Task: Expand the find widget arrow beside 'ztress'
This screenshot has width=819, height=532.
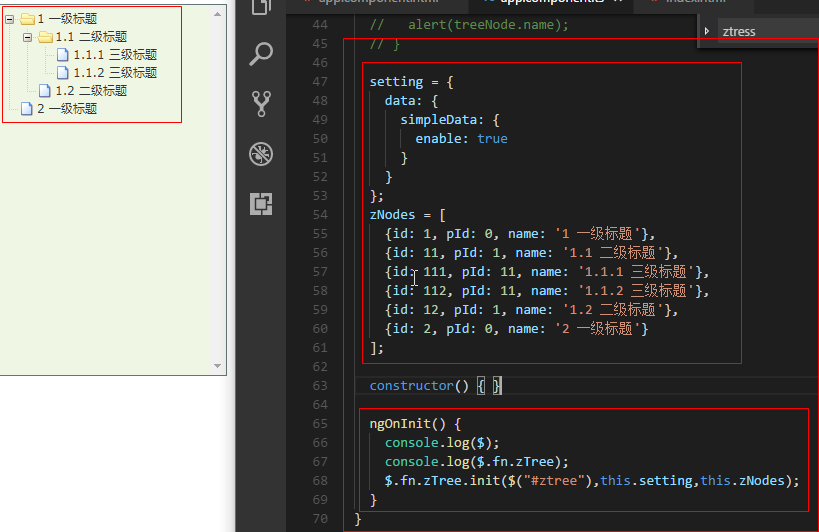Action: pyautogui.click(x=707, y=32)
